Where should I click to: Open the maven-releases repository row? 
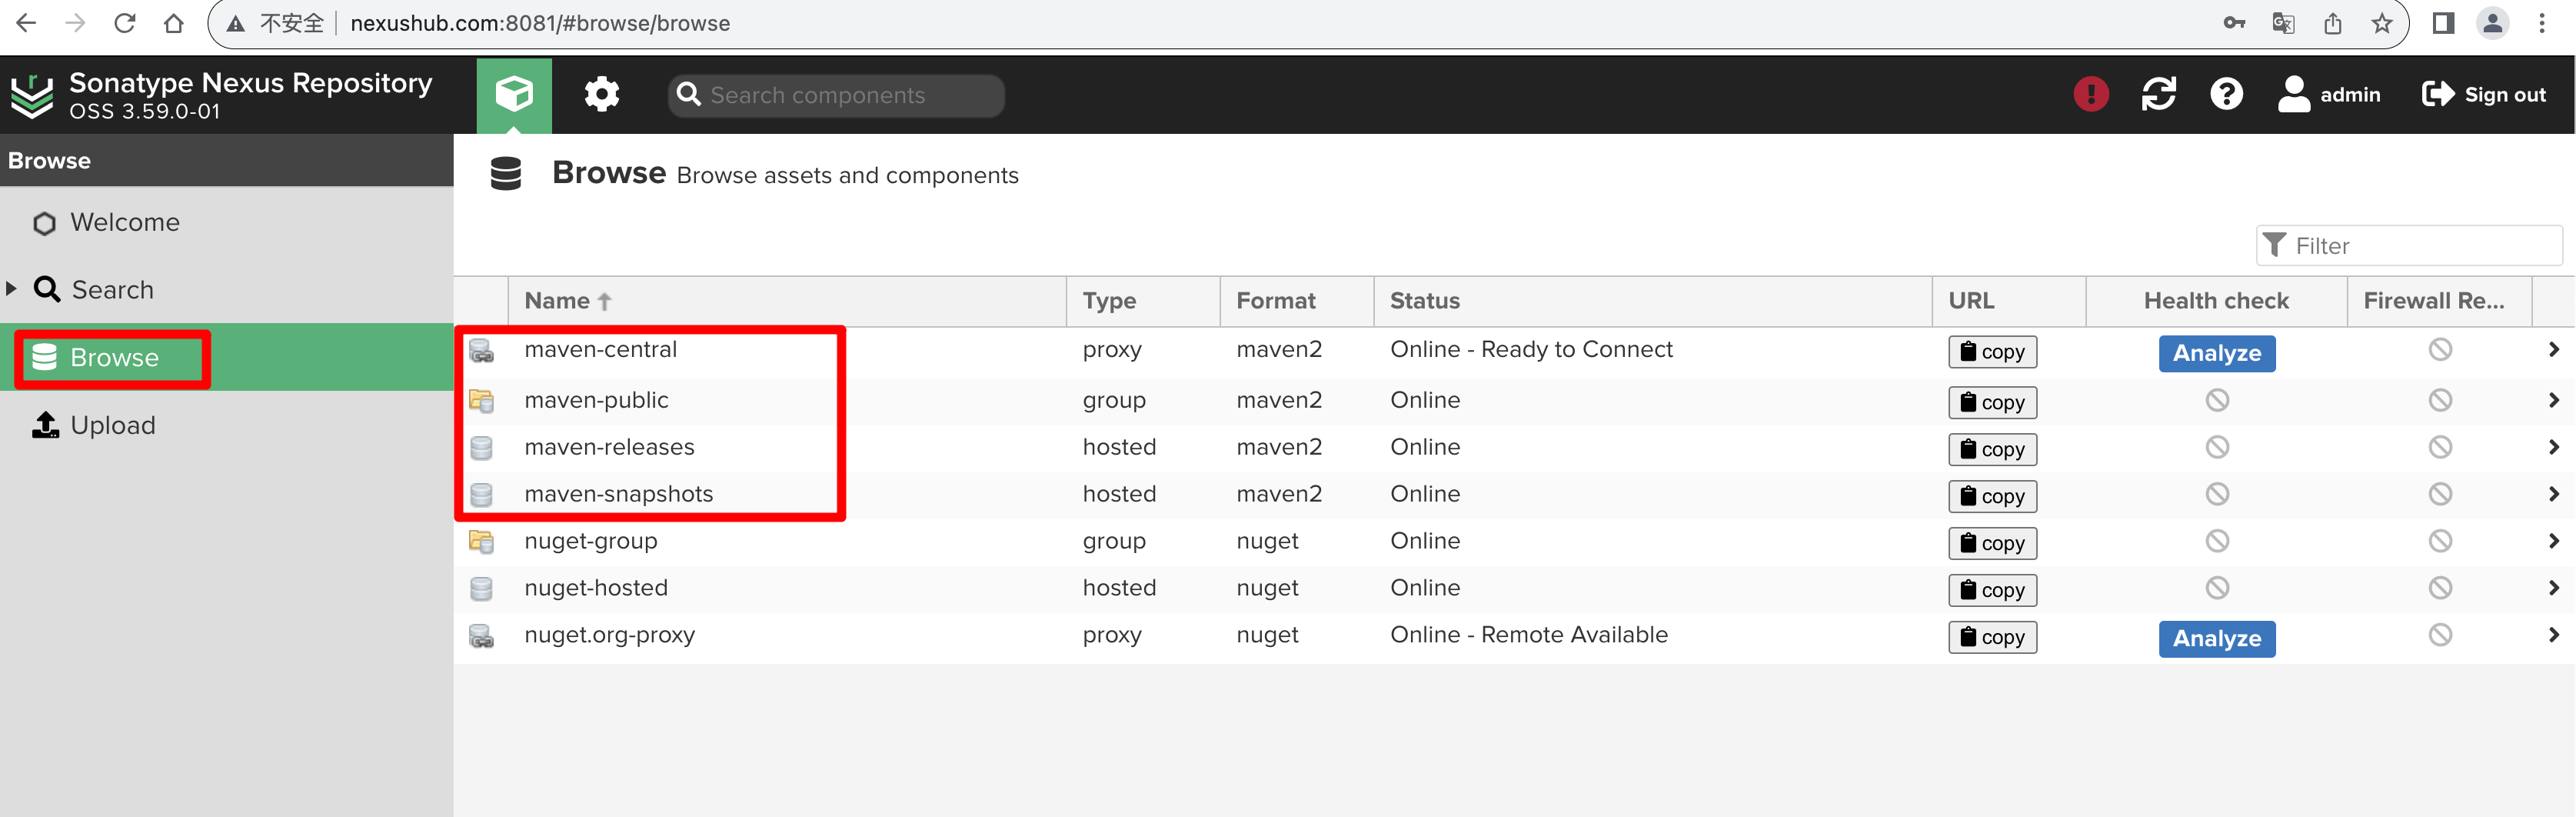(x=1514, y=448)
